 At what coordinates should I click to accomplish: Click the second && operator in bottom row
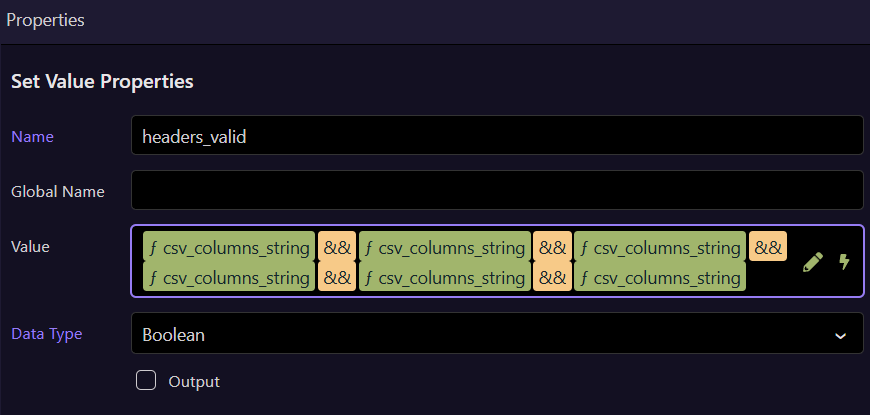point(552,277)
